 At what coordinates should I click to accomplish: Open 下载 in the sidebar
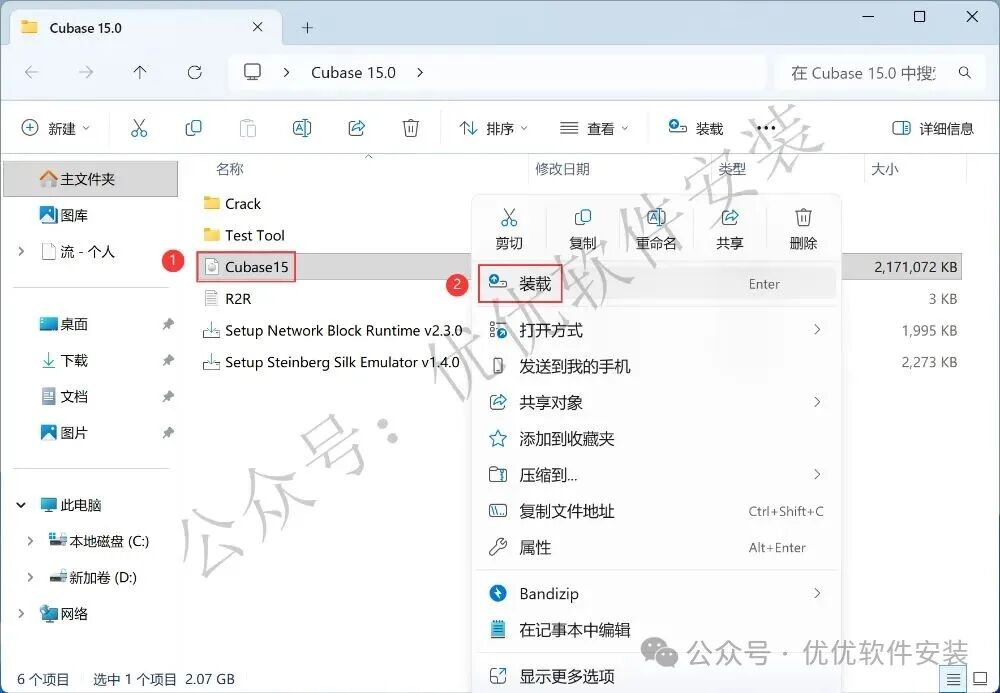(x=64, y=360)
